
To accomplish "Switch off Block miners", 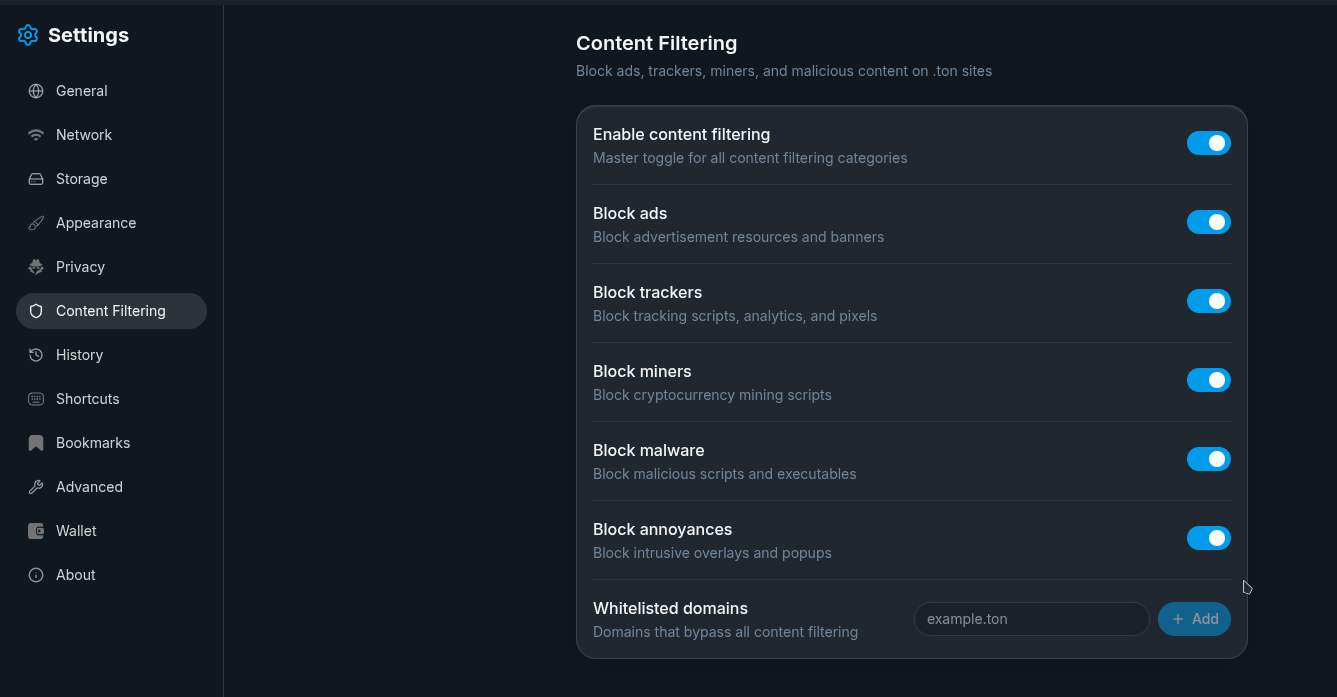I will tap(1208, 380).
